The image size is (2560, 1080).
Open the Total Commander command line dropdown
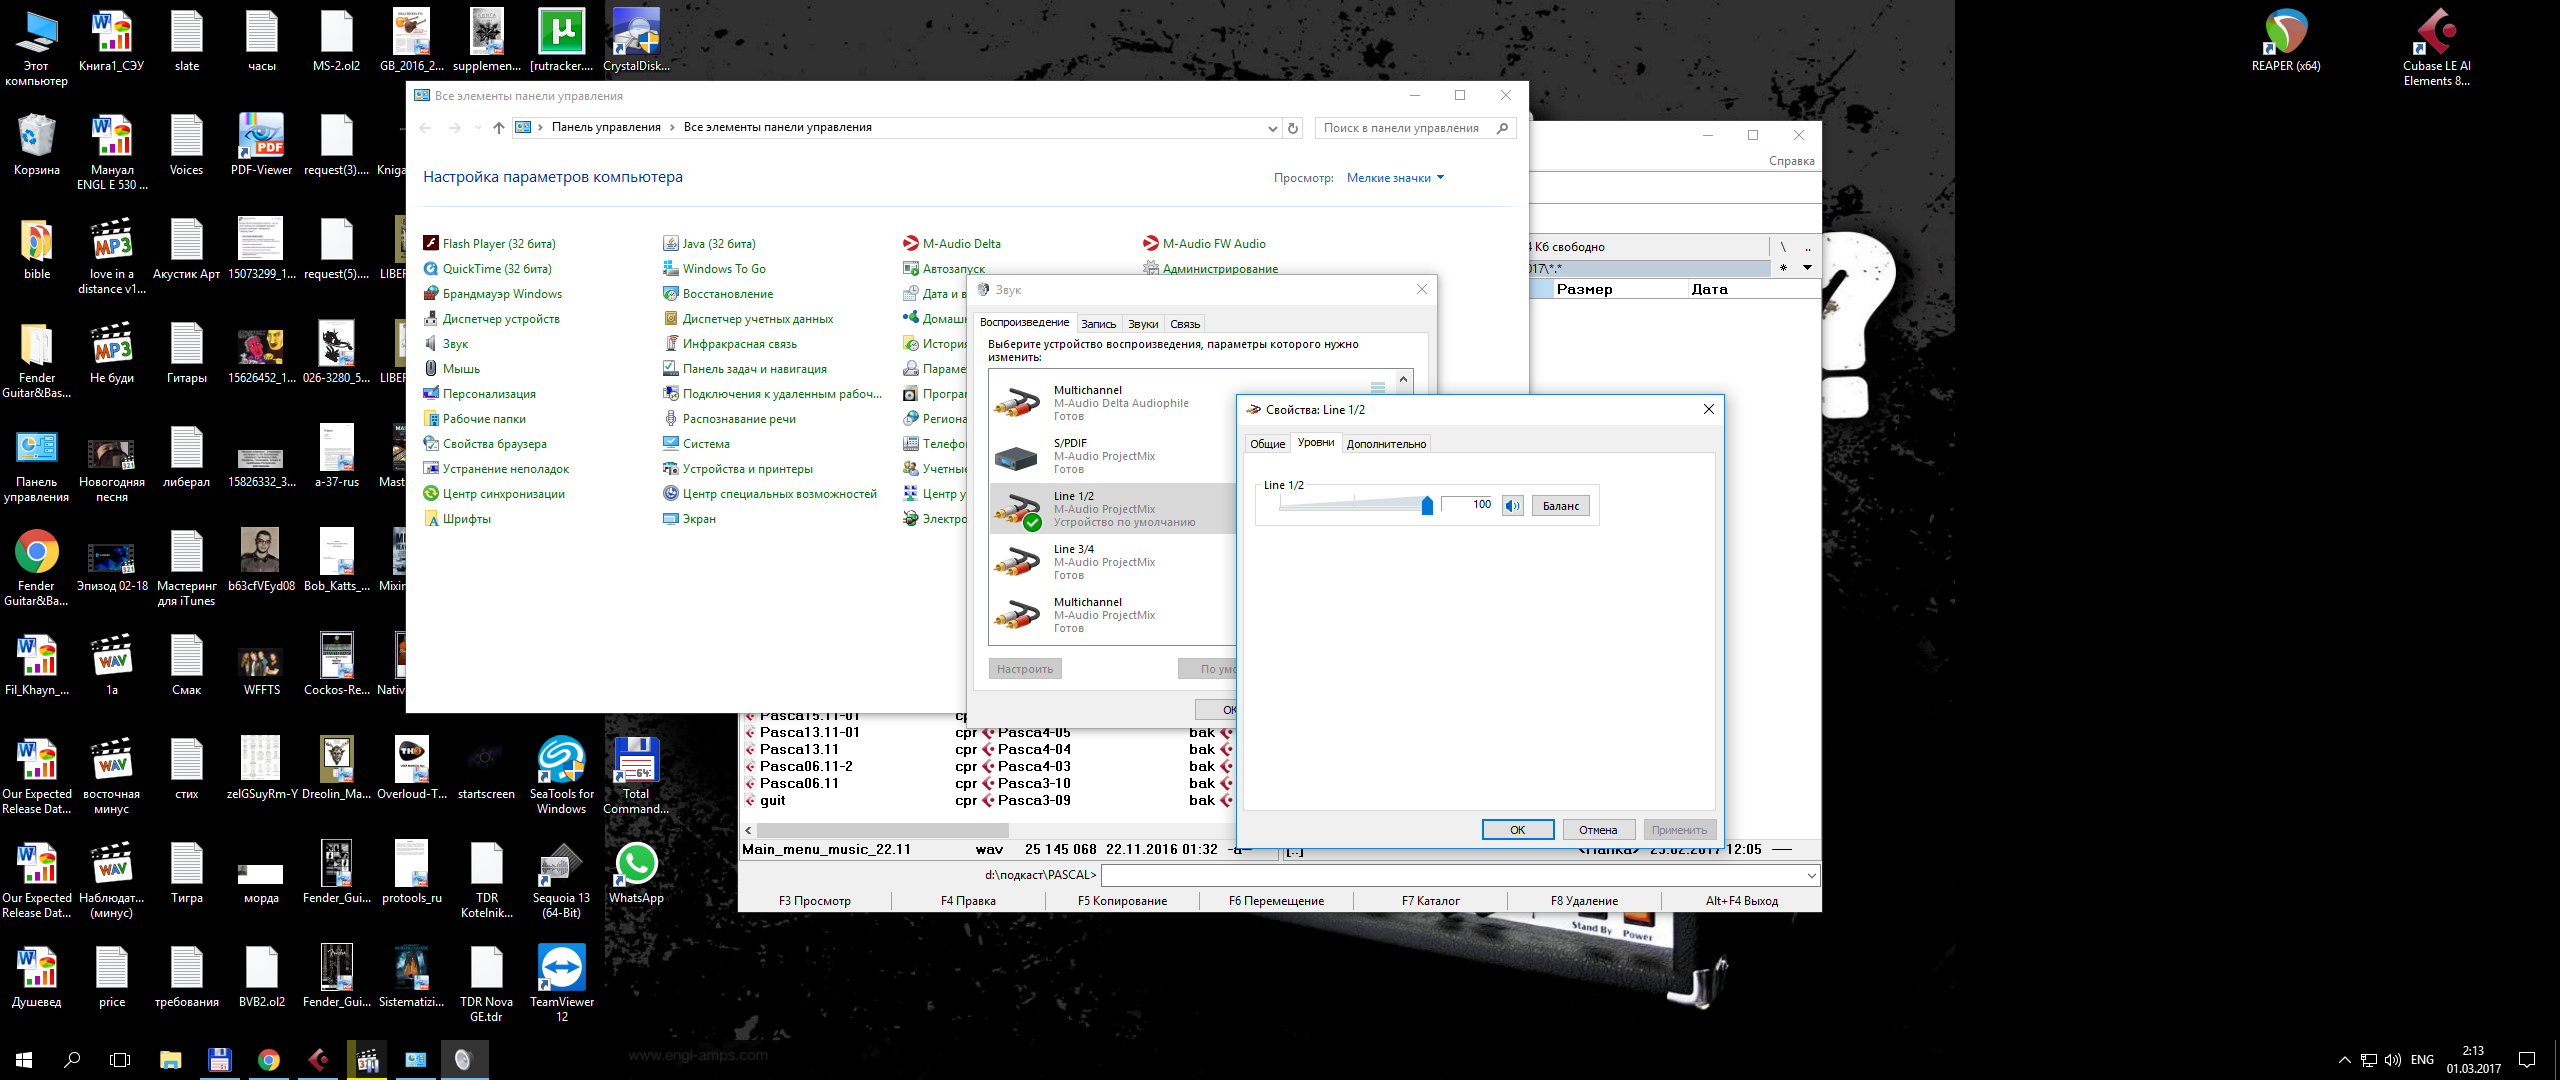coord(1811,876)
